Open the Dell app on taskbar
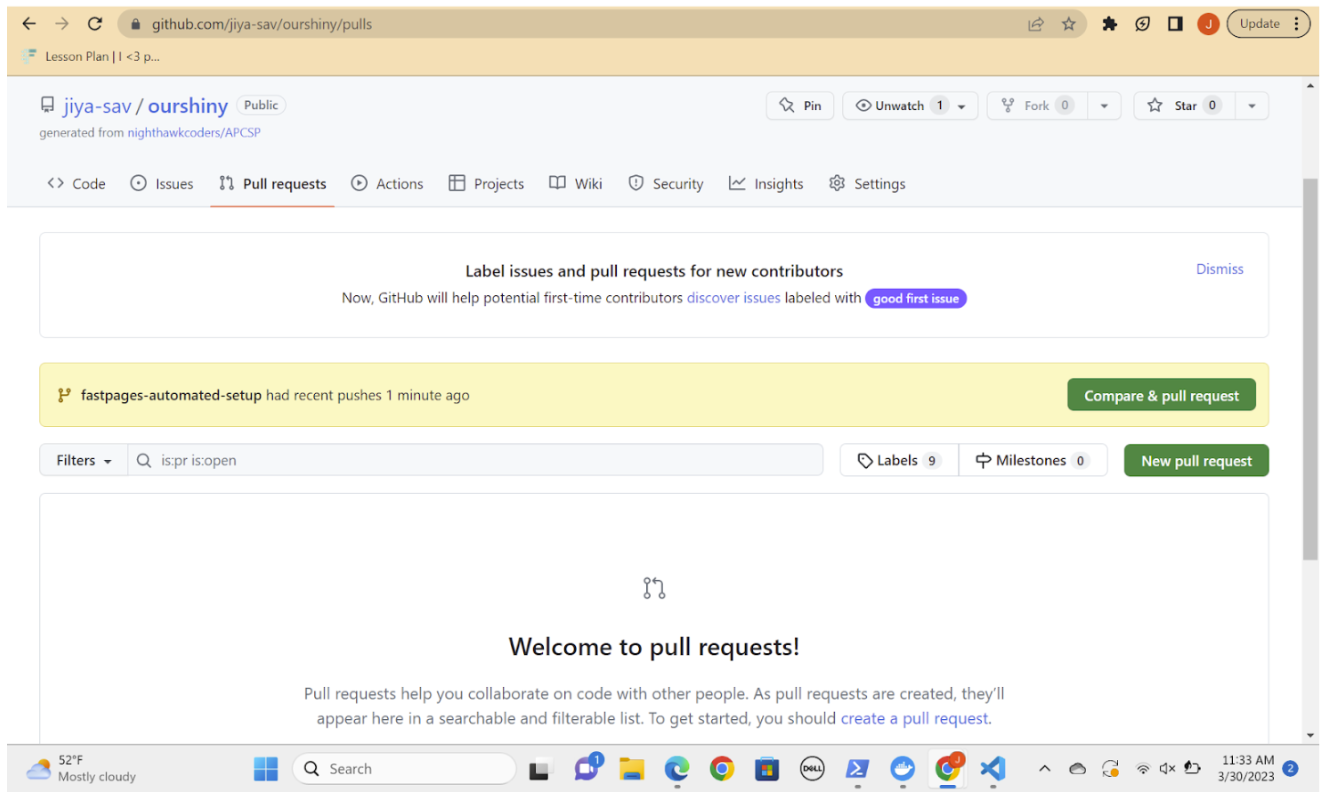Viewport: 1324px width, 793px height. [812, 769]
